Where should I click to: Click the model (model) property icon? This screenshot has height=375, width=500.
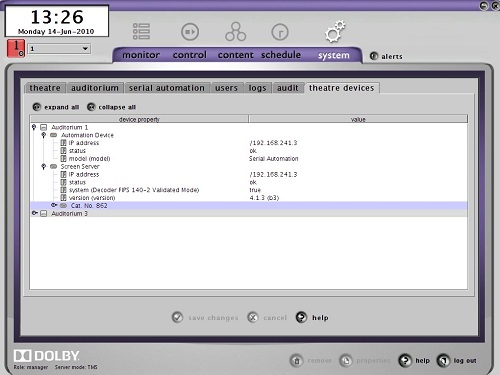click(x=63, y=158)
